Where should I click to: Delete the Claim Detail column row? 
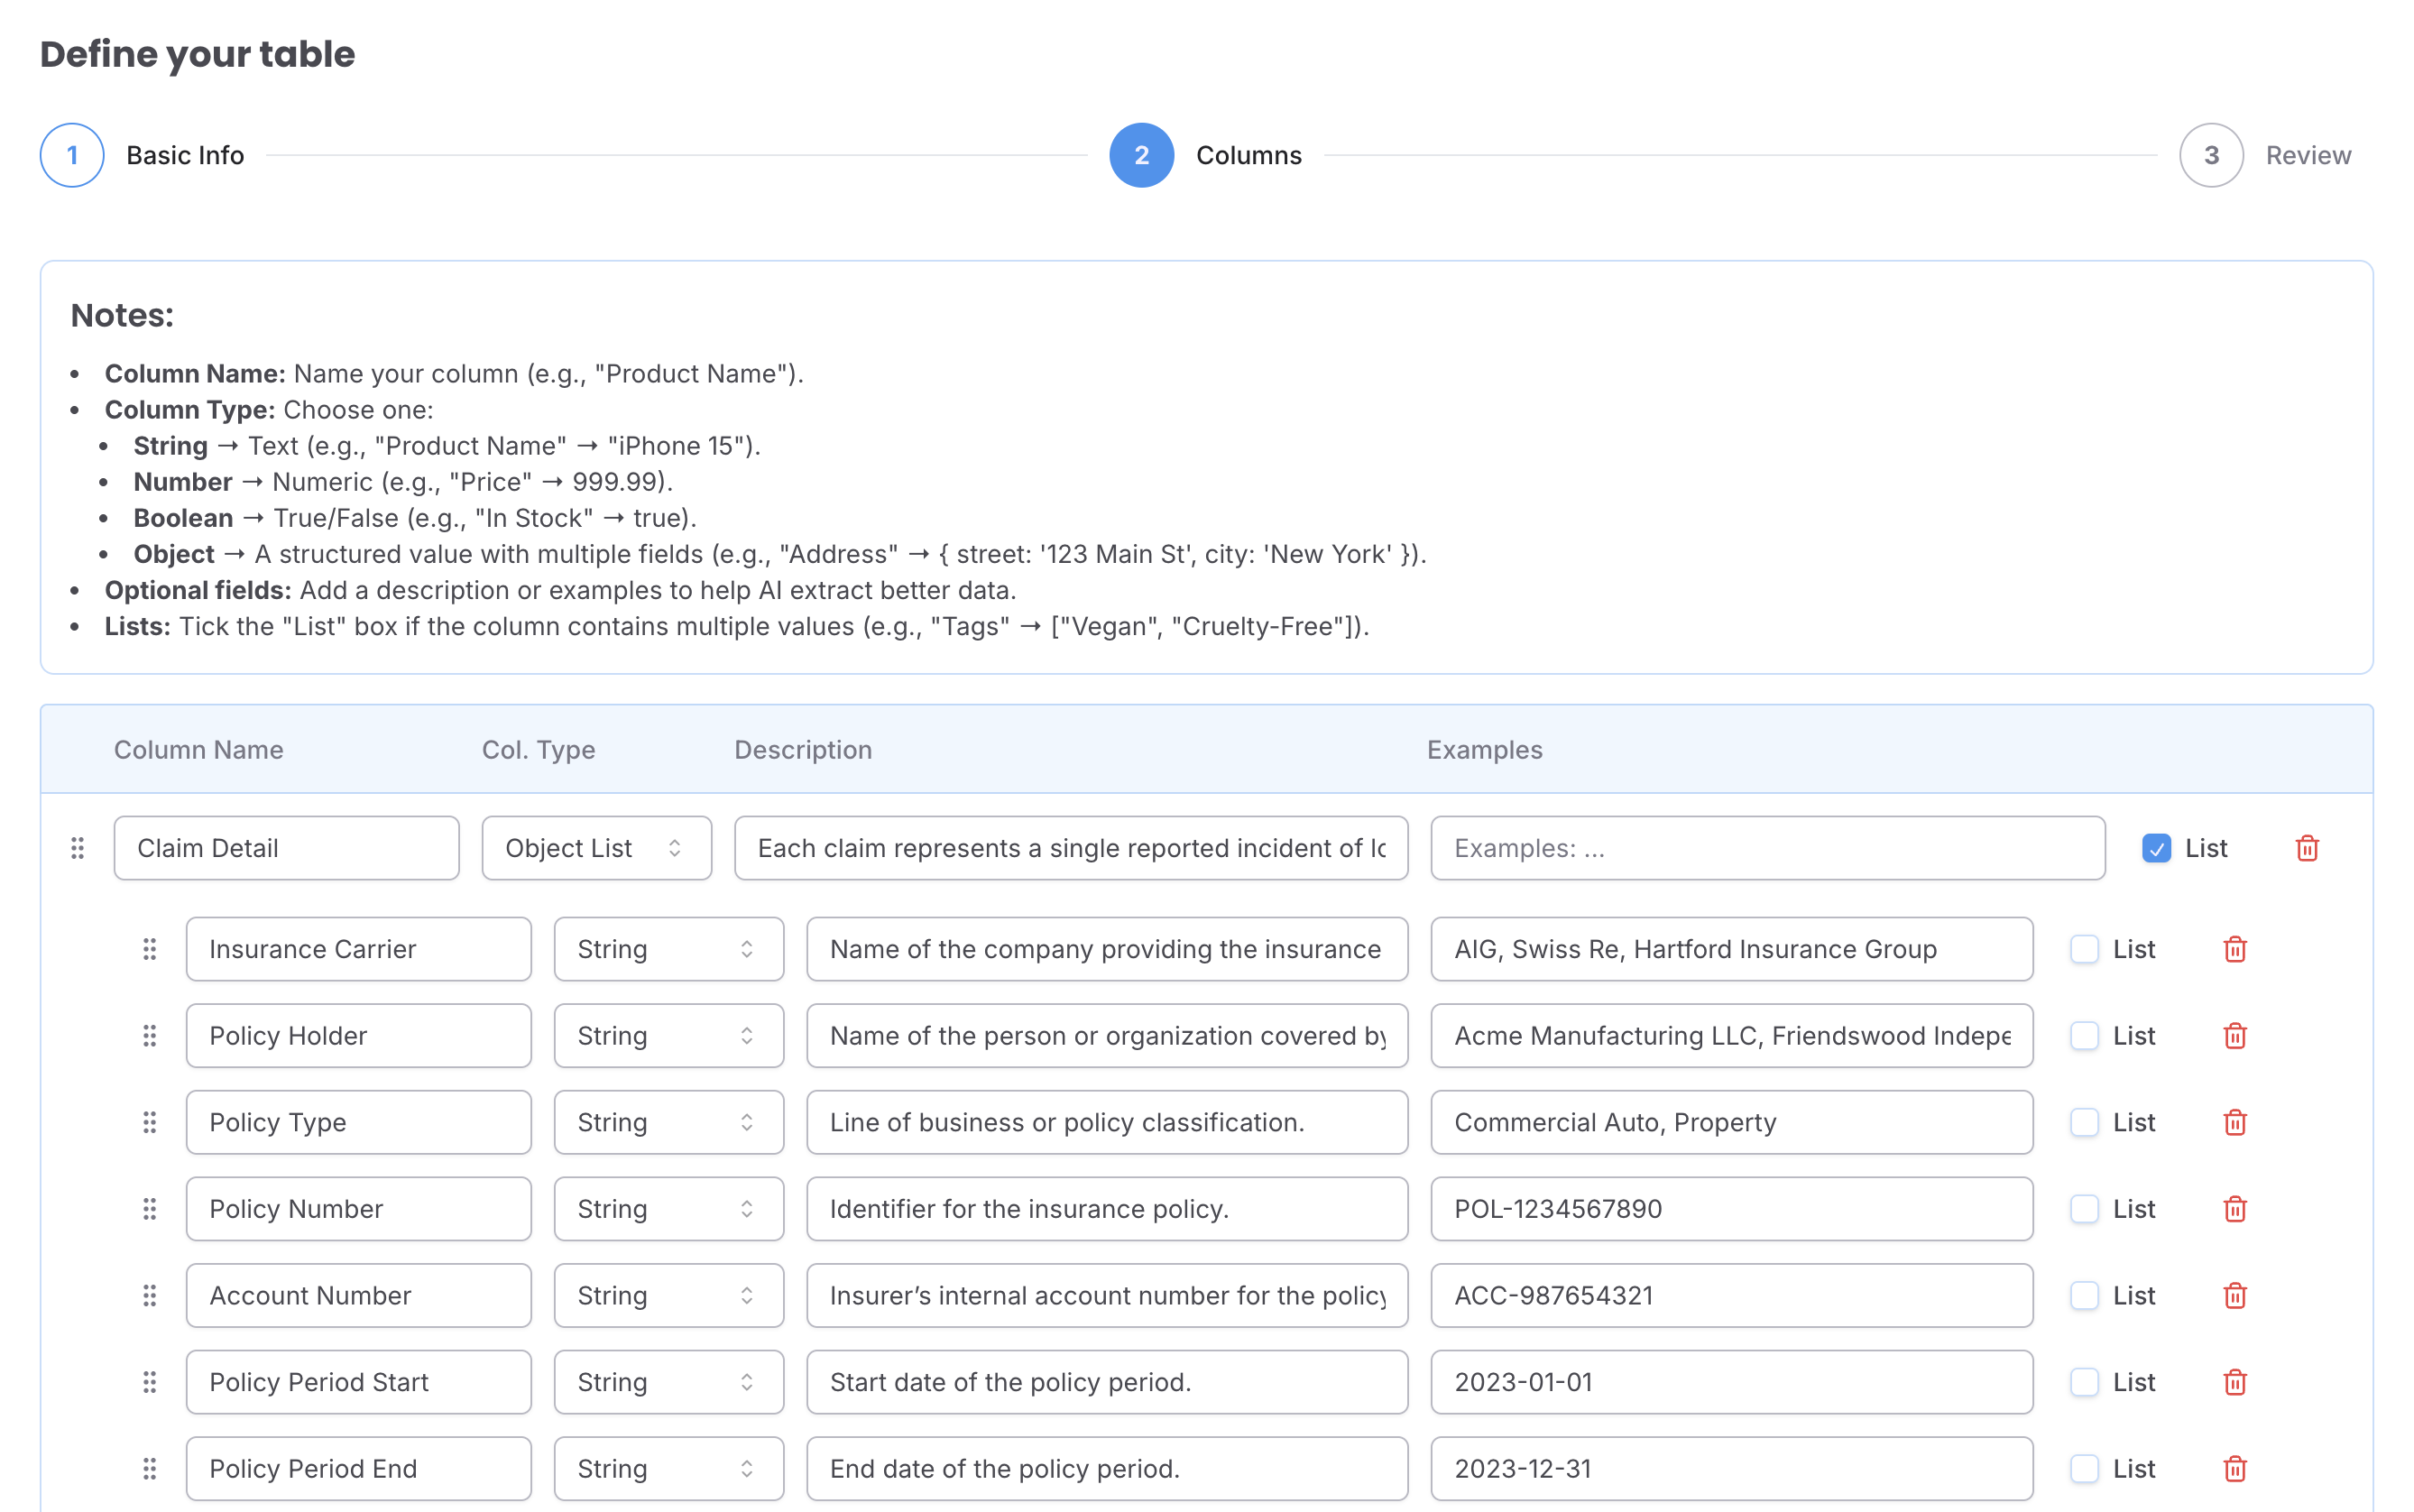[2307, 848]
